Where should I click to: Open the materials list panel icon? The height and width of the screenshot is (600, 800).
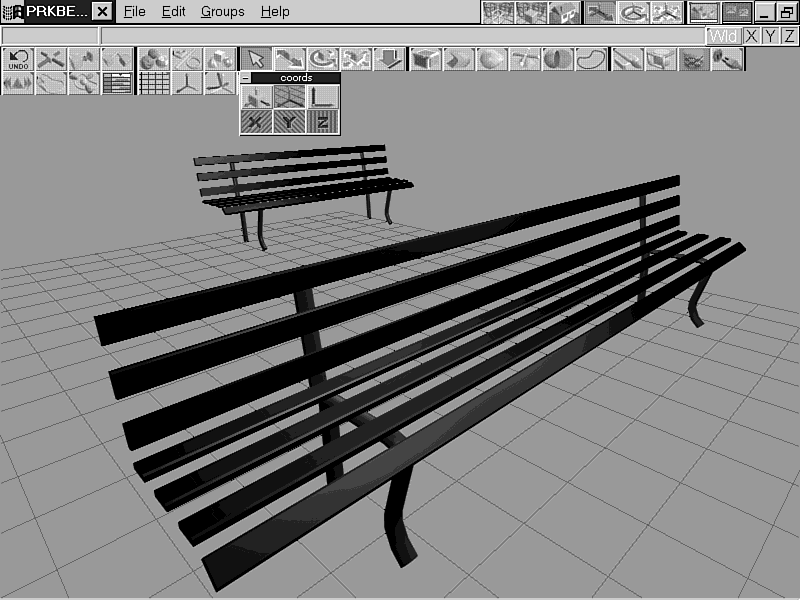(x=117, y=83)
